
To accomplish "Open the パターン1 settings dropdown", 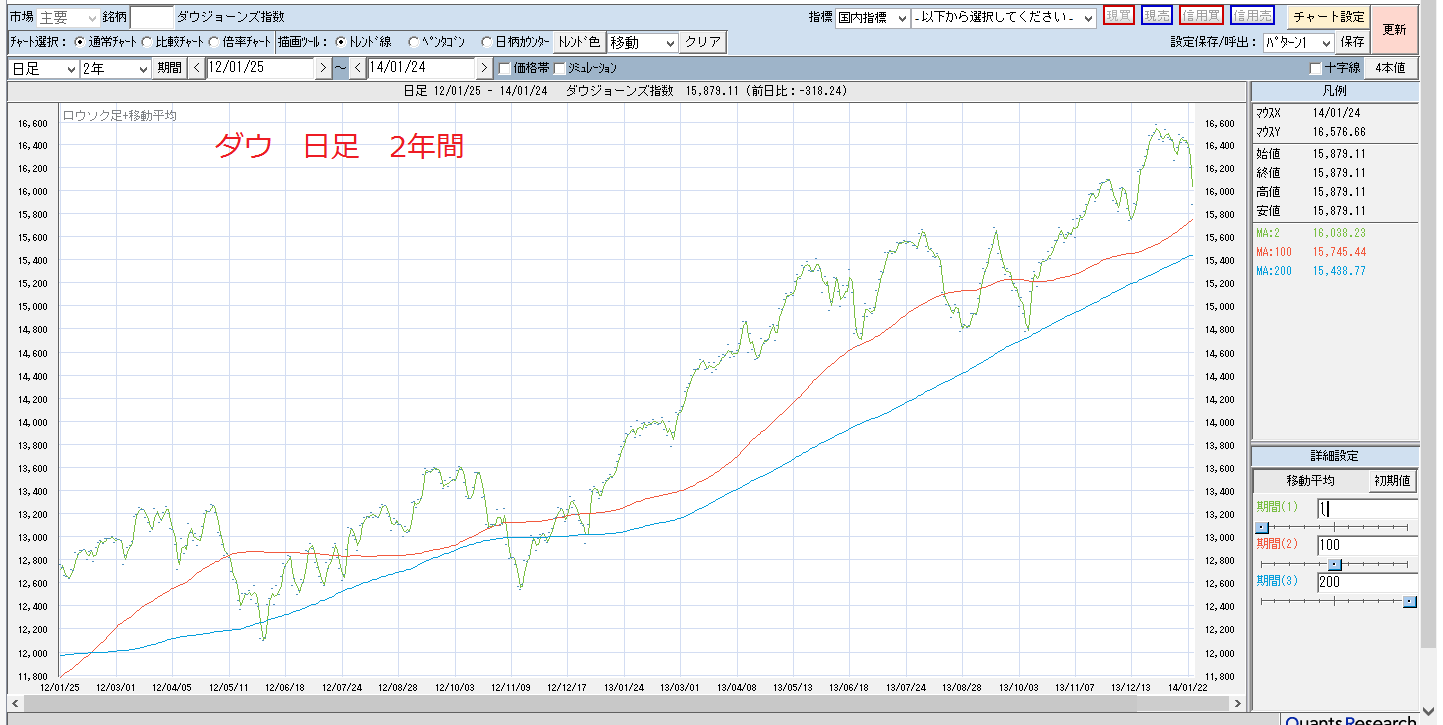I will click(x=1299, y=43).
